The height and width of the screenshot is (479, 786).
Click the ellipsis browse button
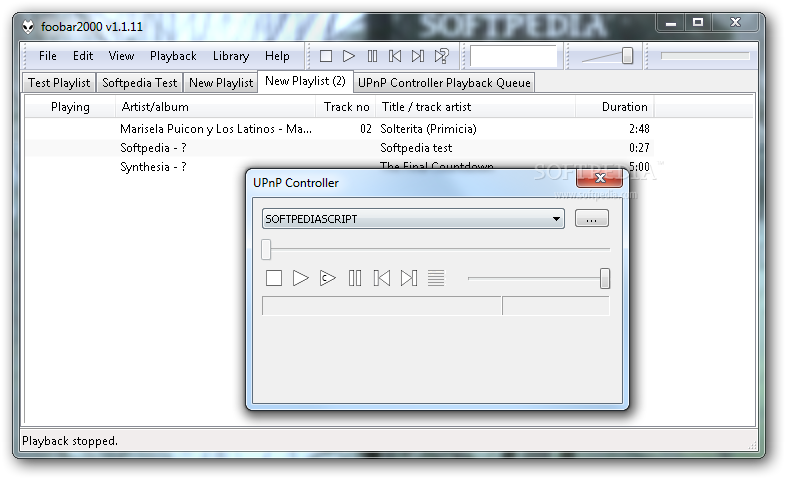[x=592, y=219]
